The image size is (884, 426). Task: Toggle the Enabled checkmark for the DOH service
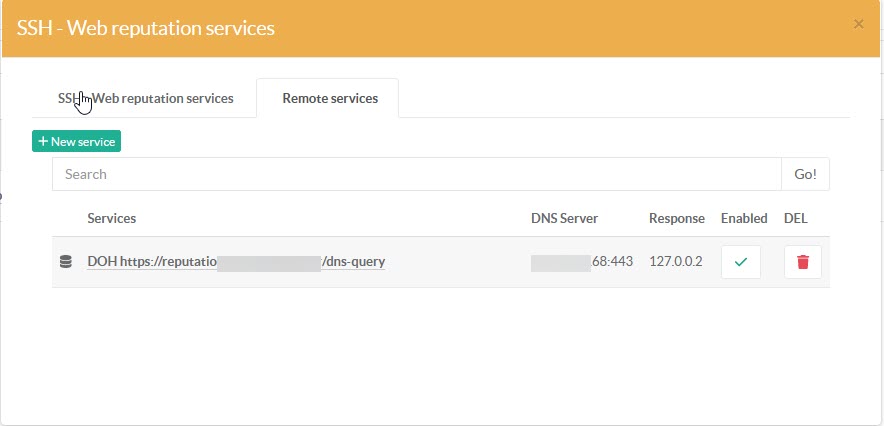740,262
